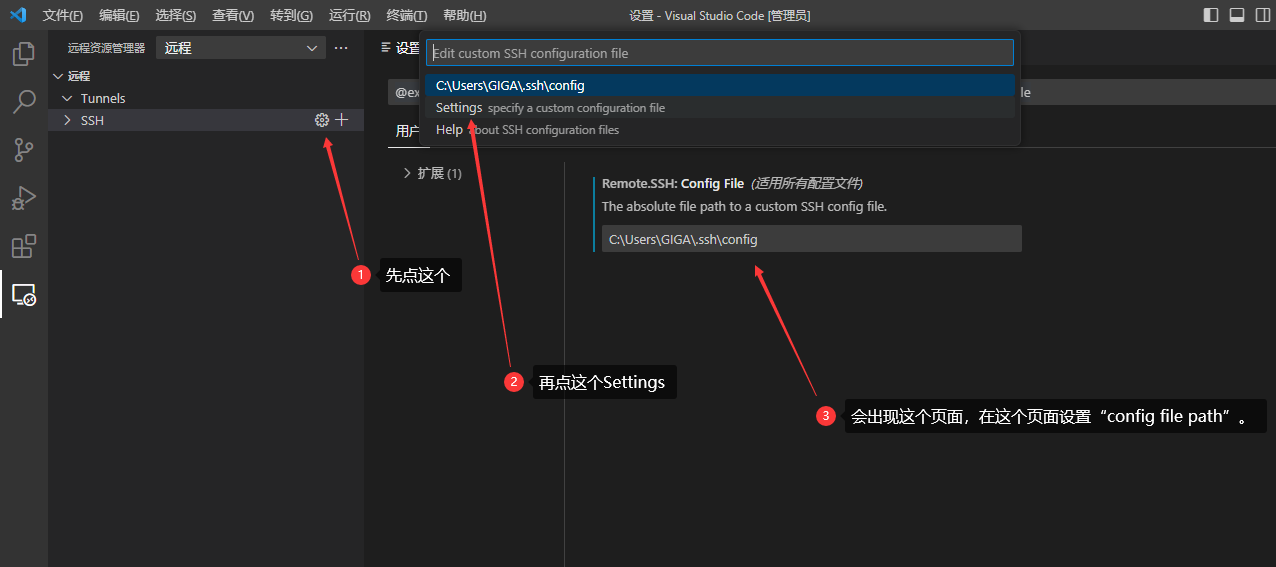Choose Settings custom configuration file option
This screenshot has width=1276, height=567.
pos(720,107)
